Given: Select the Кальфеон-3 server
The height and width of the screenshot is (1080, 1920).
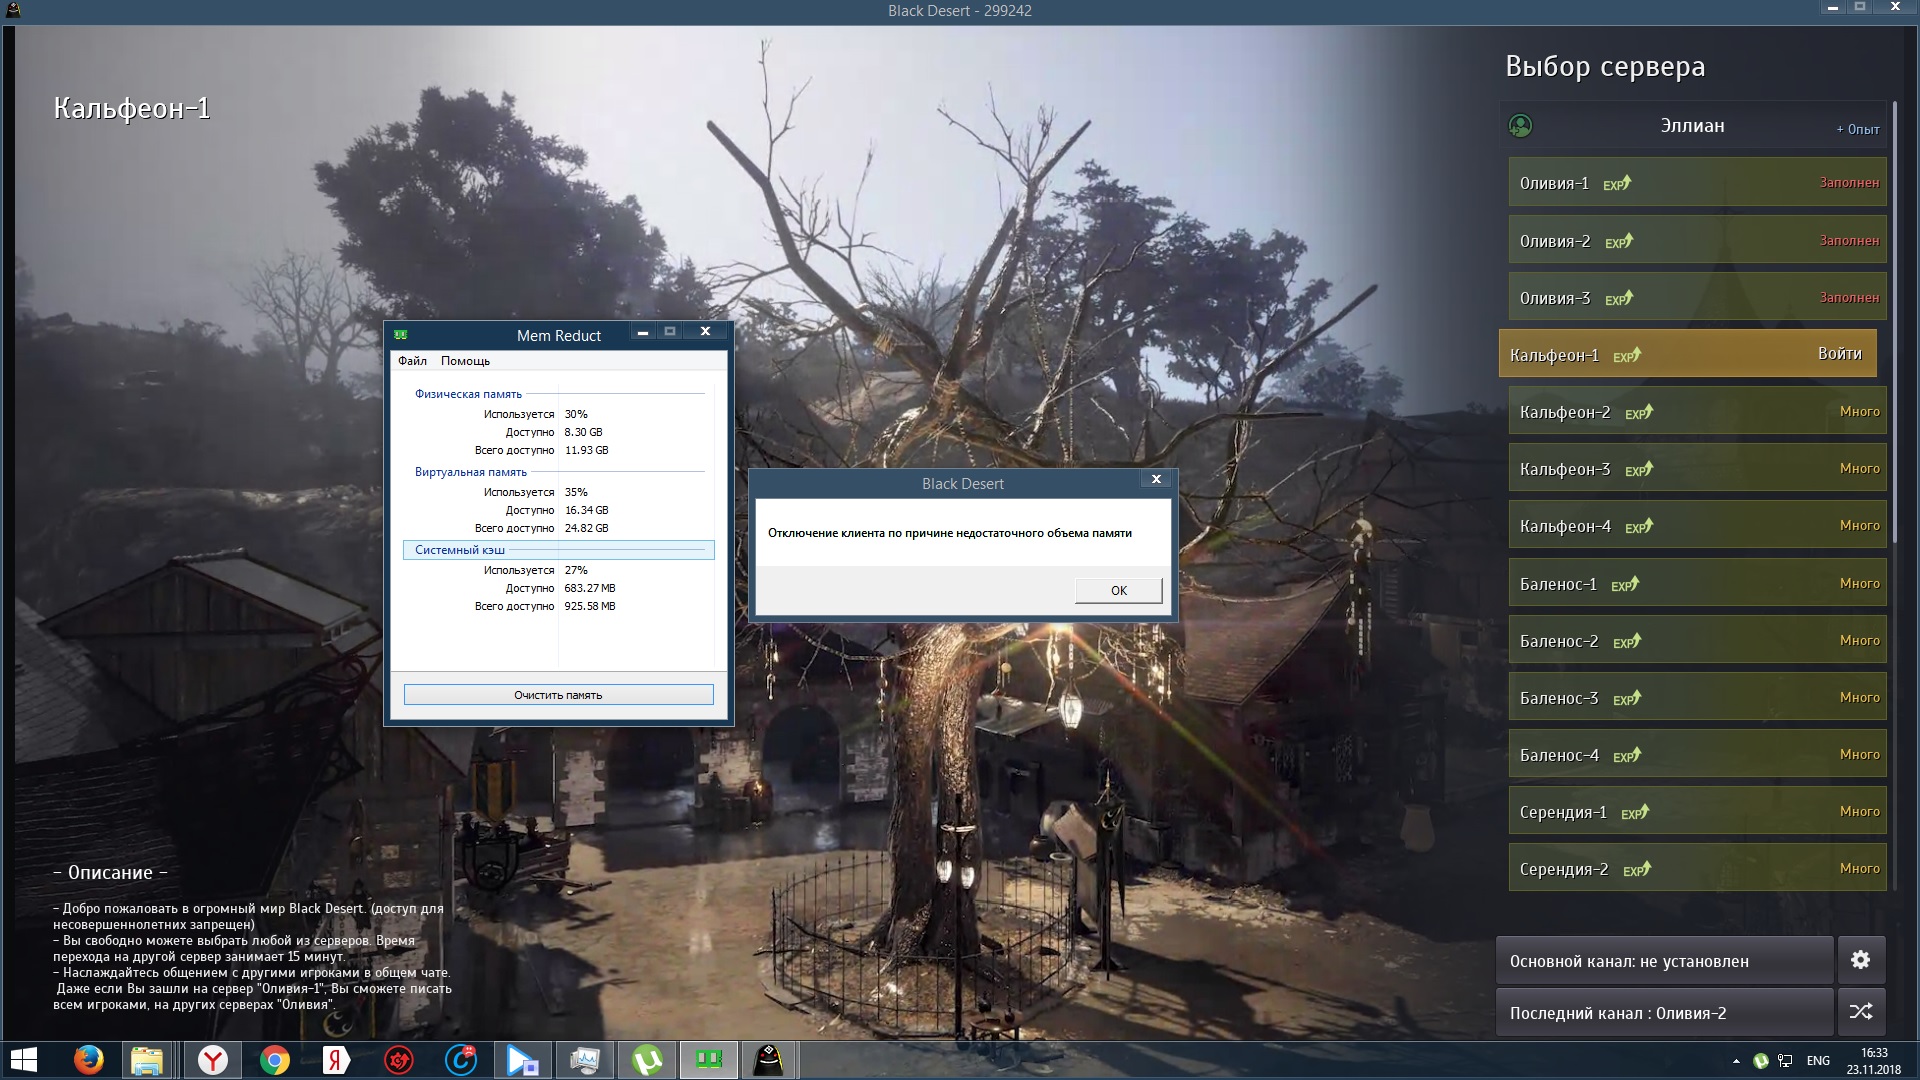Looking at the screenshot, I should point(1697,468).
